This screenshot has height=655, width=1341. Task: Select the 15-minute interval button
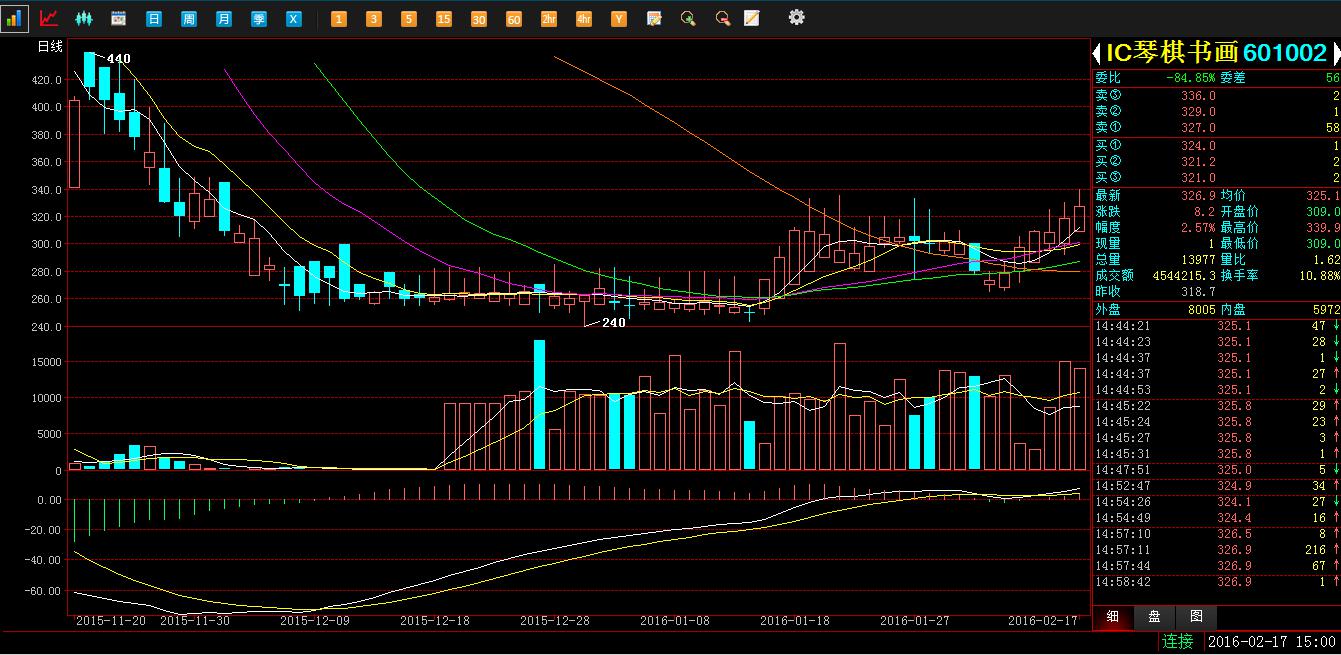tap(444, 19)
